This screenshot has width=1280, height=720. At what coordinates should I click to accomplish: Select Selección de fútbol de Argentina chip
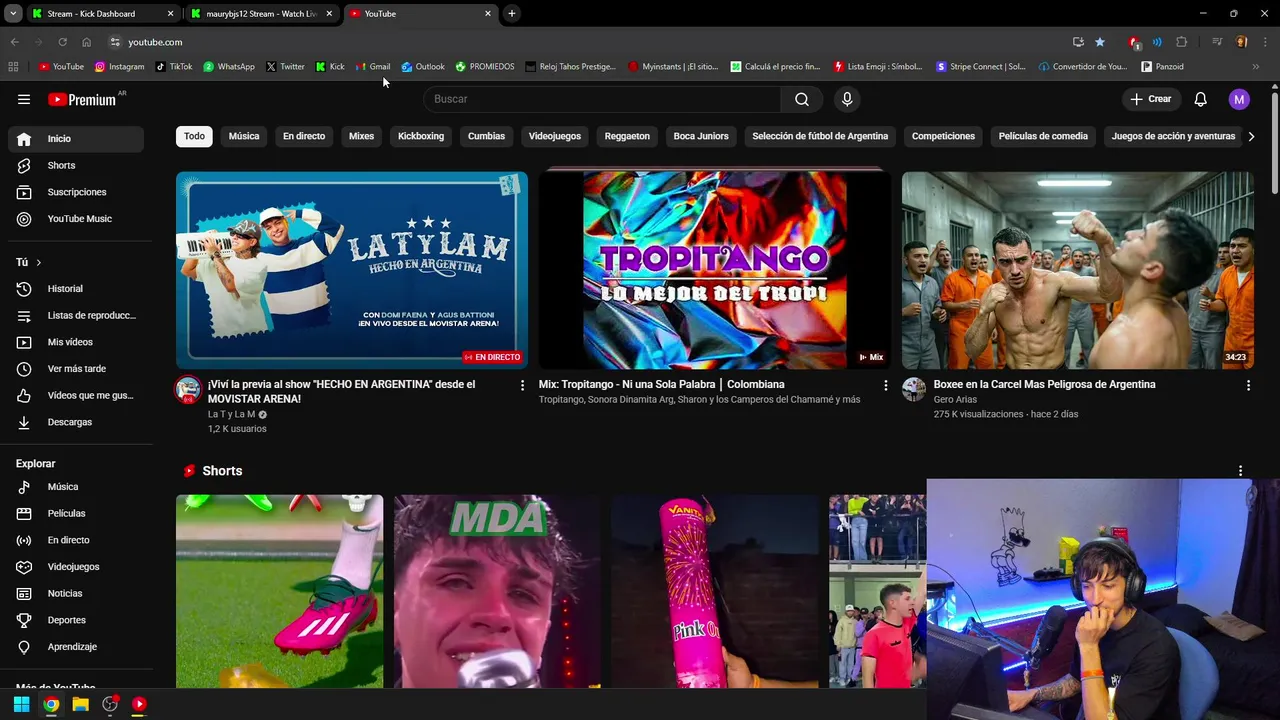(820, 136)
